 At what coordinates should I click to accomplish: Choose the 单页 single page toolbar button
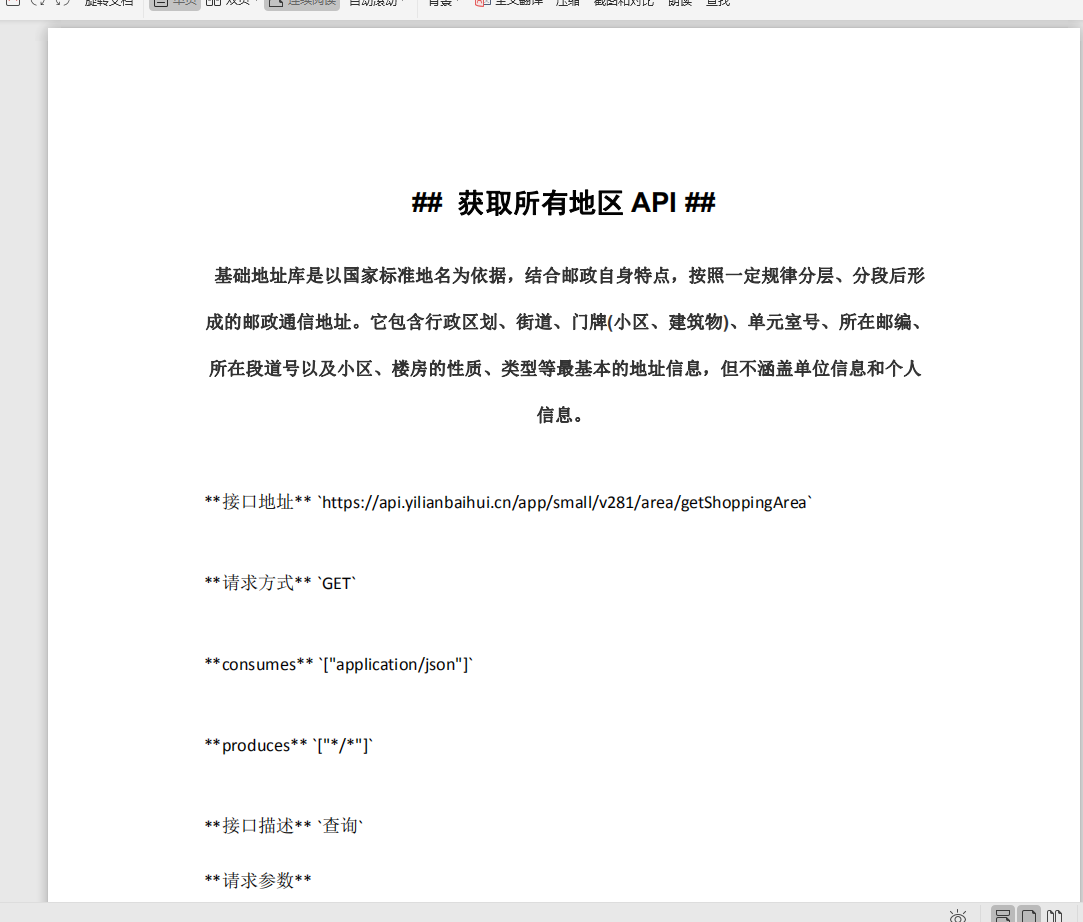click(175, 3)
